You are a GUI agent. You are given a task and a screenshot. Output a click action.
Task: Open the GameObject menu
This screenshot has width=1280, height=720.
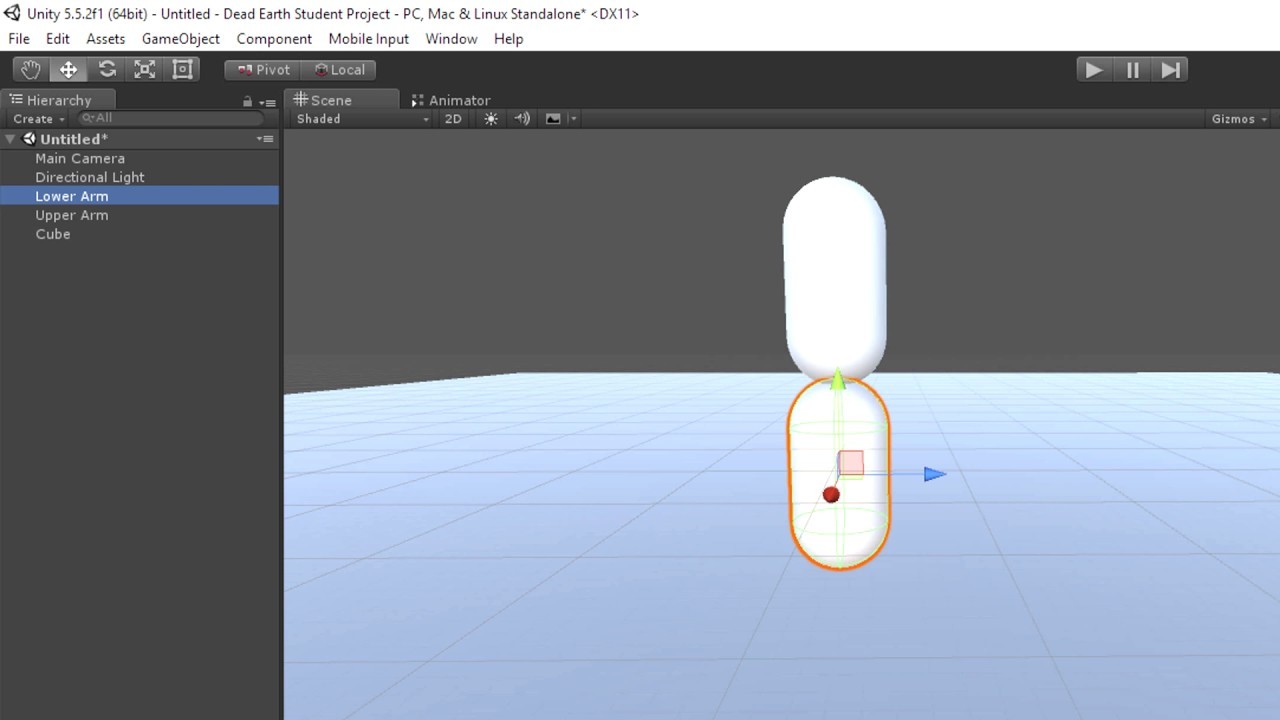pos(180,39)
